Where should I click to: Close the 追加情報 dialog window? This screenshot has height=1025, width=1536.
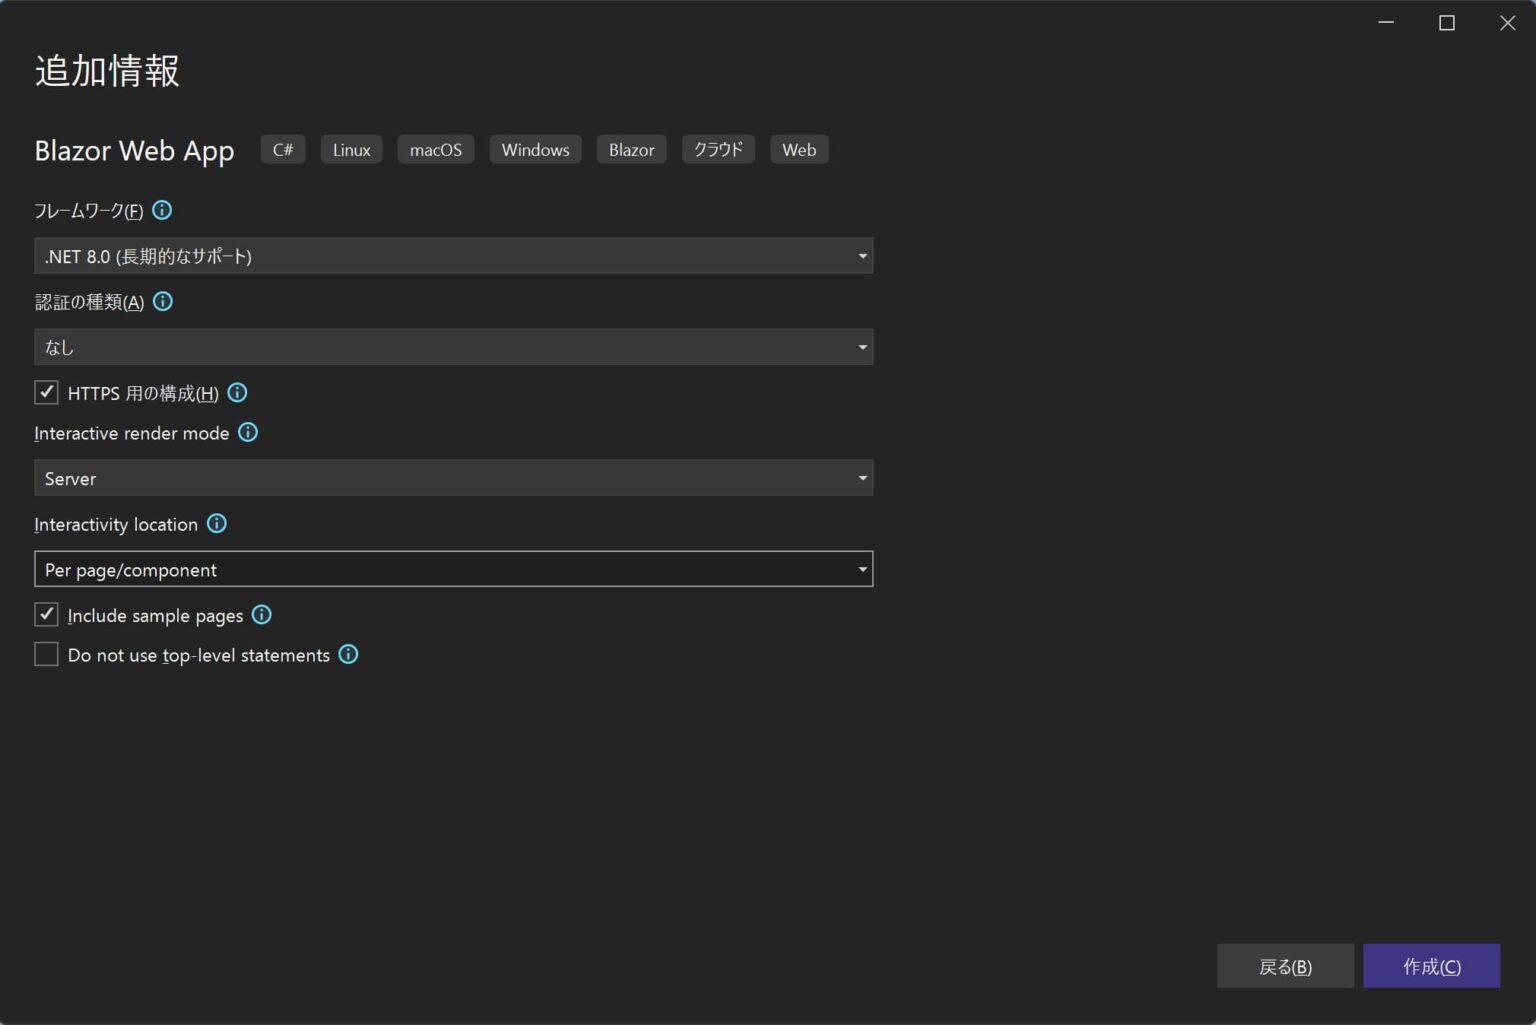1507,23
